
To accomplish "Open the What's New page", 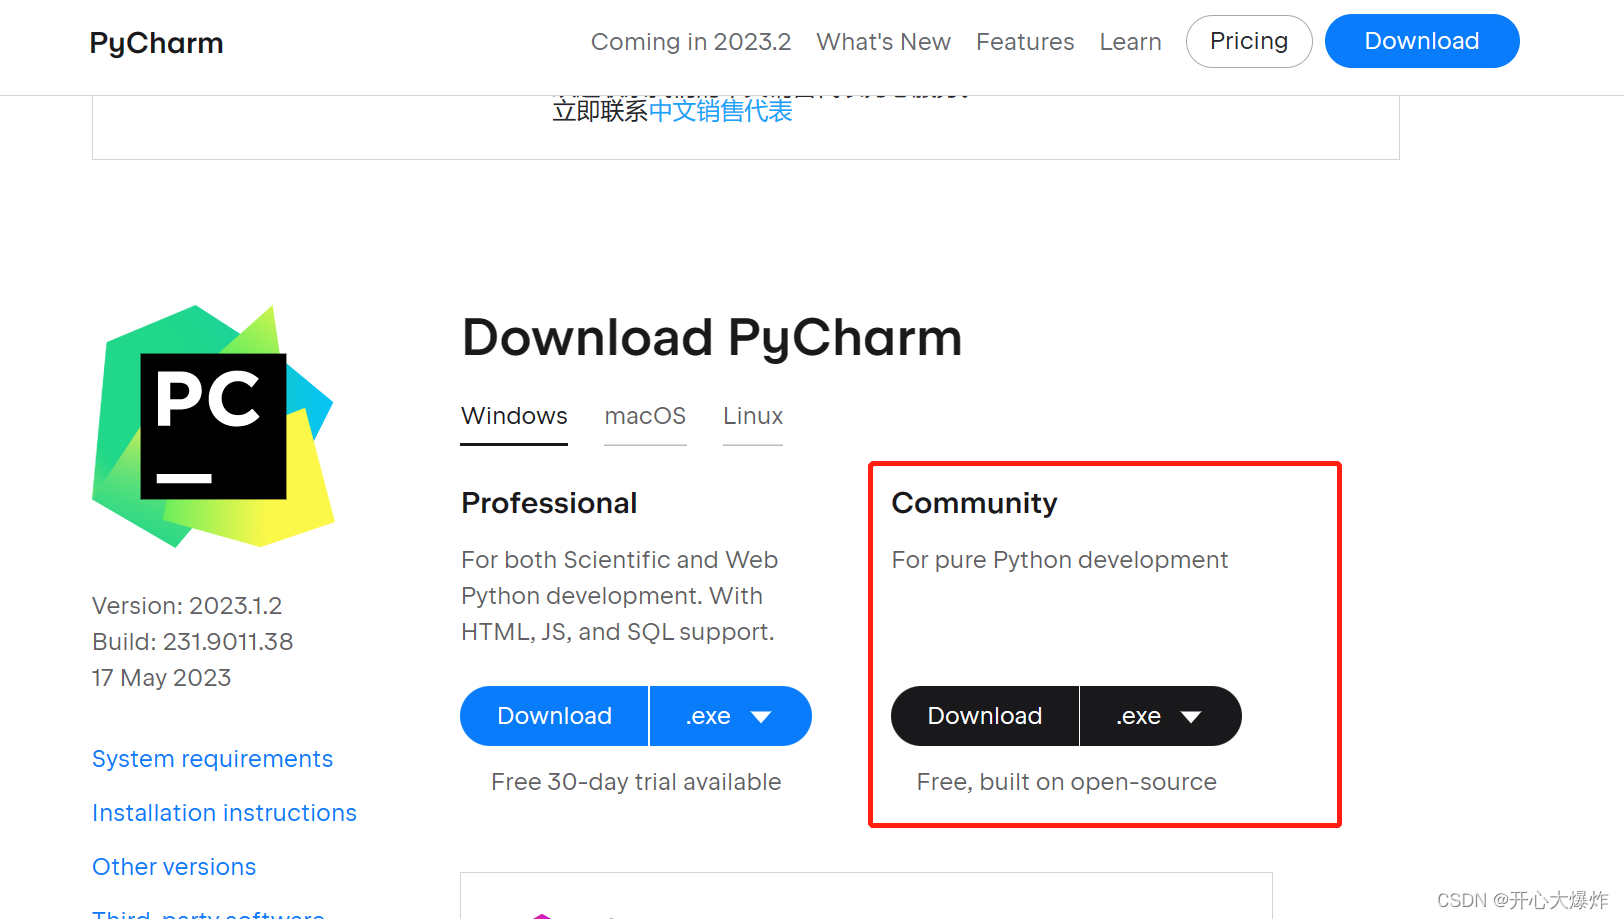I will coord(883,42).
